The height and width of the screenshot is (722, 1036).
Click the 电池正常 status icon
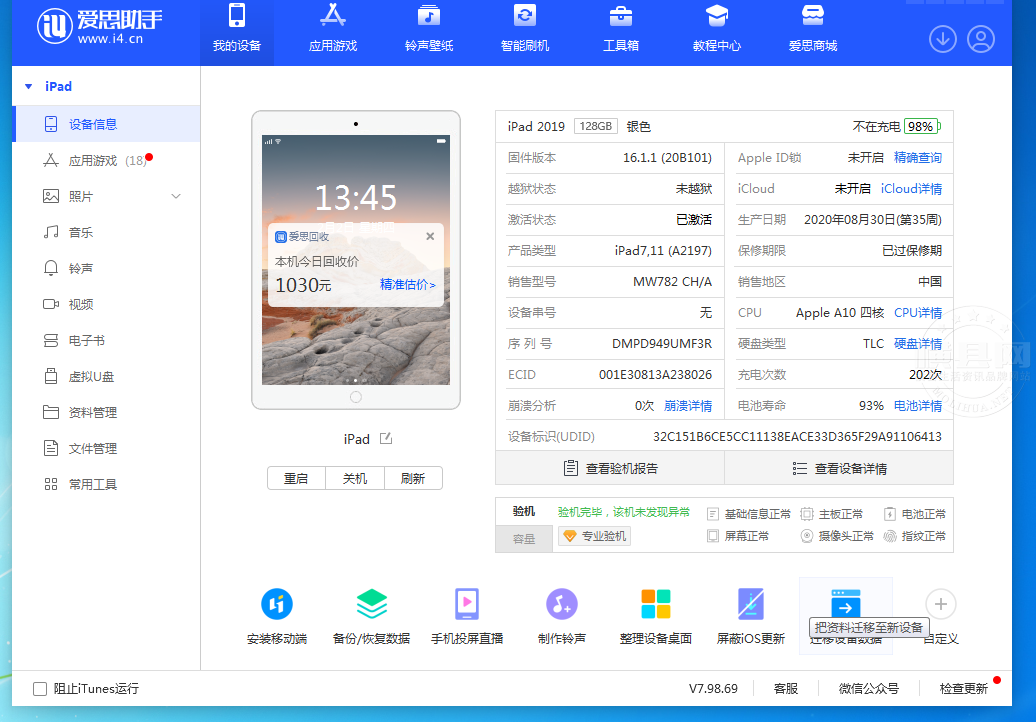pyautogui.click(x=890, y=514)
